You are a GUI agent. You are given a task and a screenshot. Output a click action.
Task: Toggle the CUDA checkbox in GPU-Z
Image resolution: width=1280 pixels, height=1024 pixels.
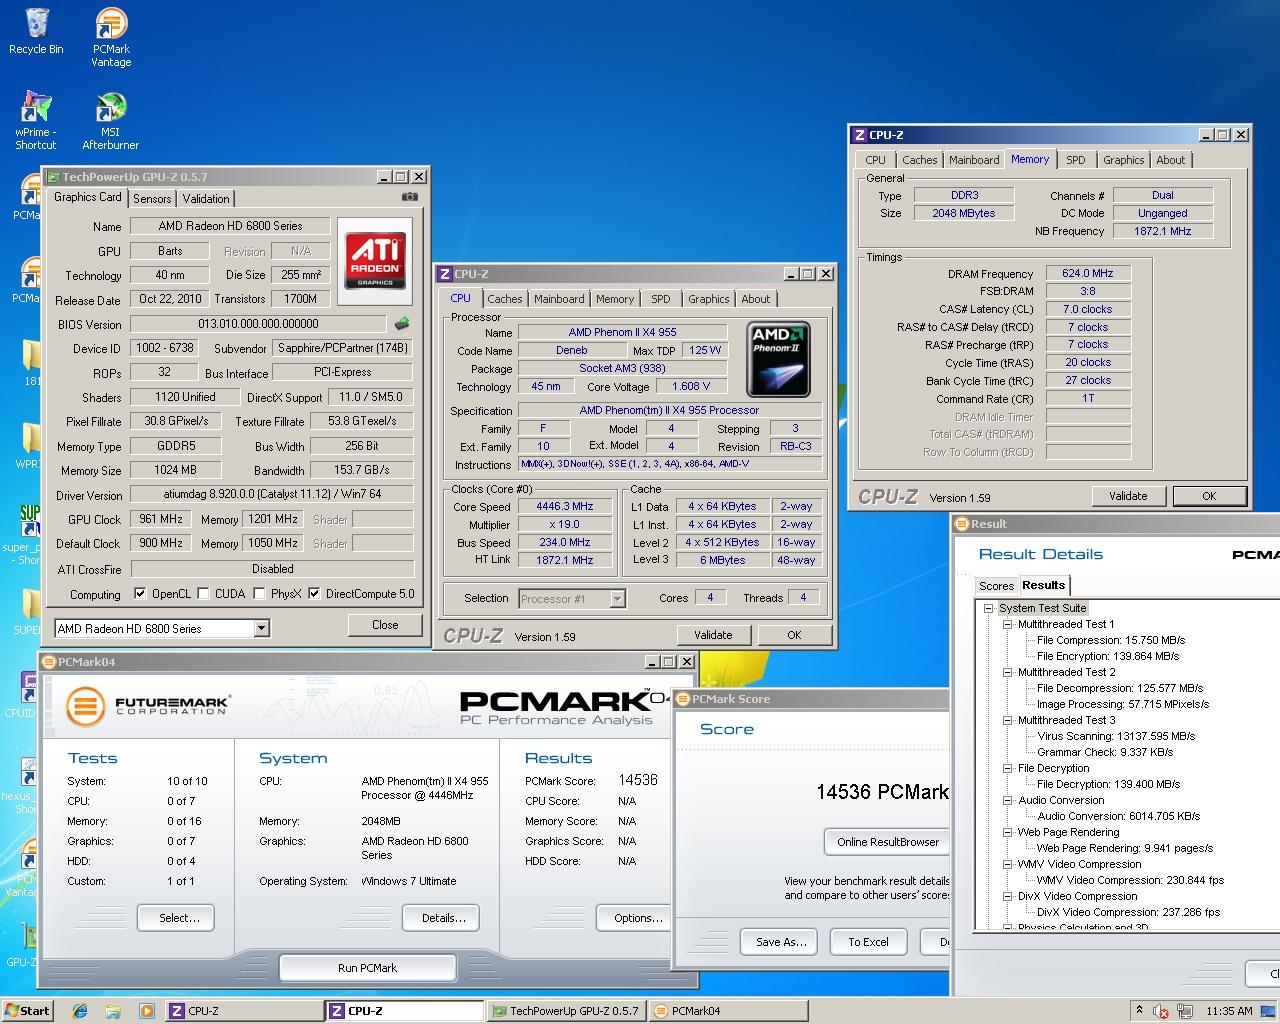203,593
